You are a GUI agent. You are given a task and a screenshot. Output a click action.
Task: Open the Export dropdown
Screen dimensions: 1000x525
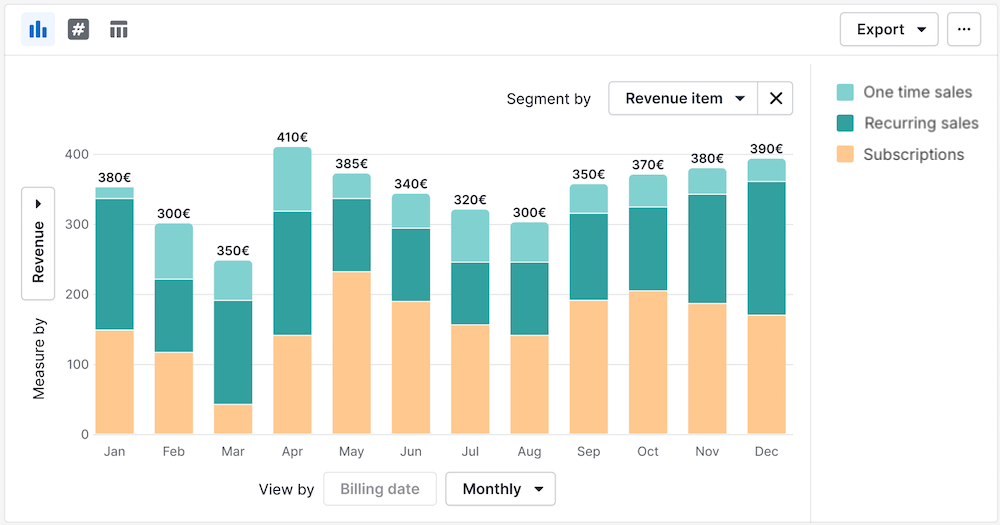(889, 29)
